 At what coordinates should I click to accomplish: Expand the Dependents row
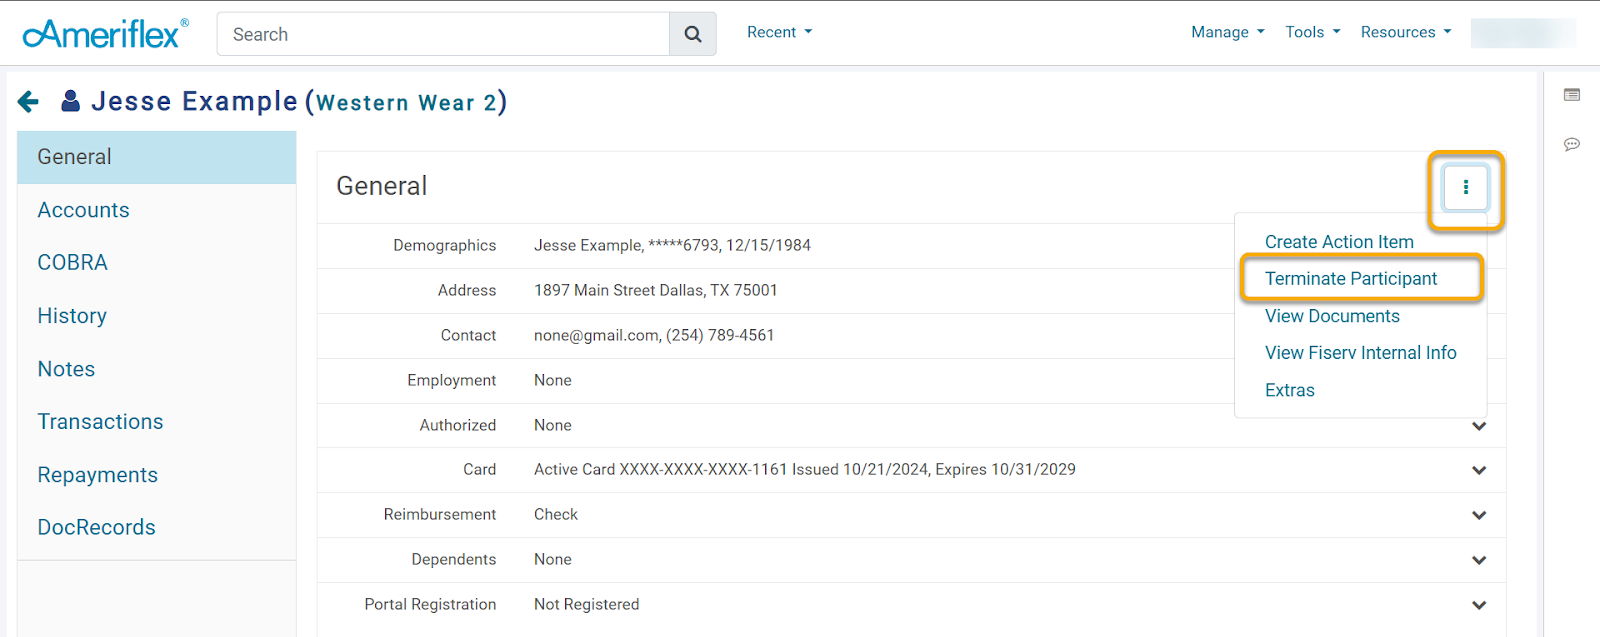1479,560
